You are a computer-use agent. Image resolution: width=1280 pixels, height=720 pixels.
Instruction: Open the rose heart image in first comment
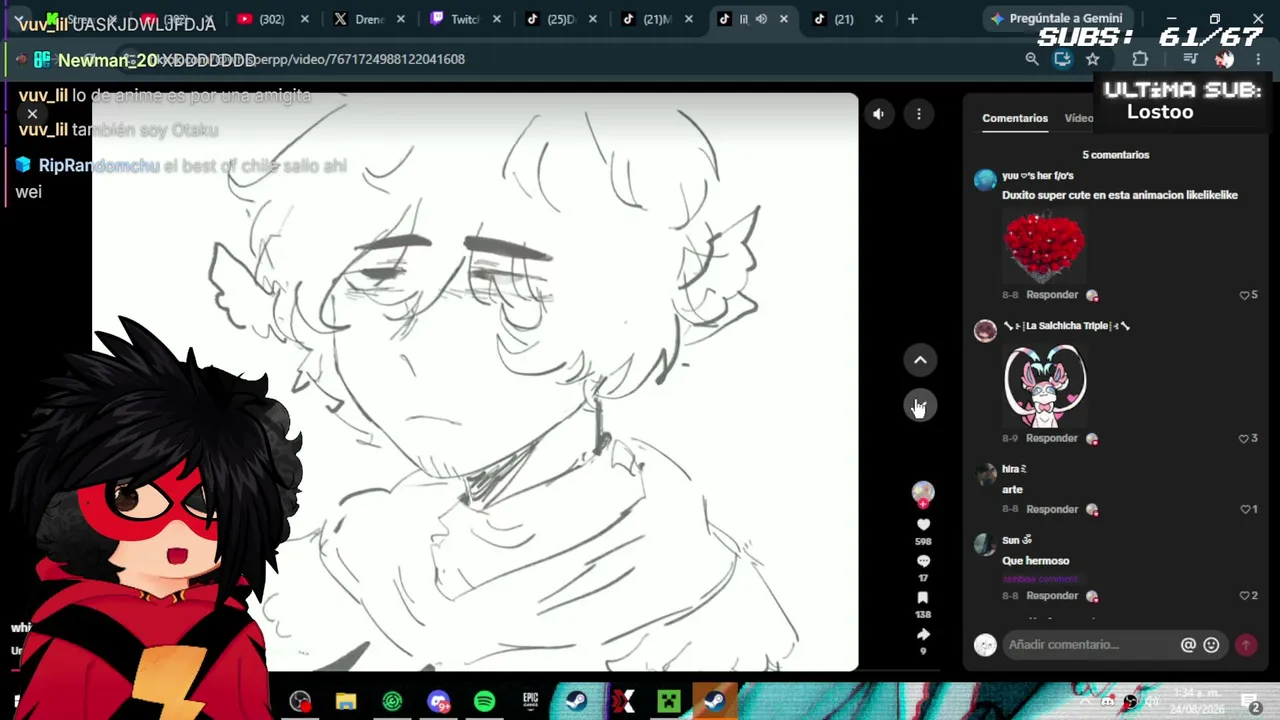tap(1044, 245)
